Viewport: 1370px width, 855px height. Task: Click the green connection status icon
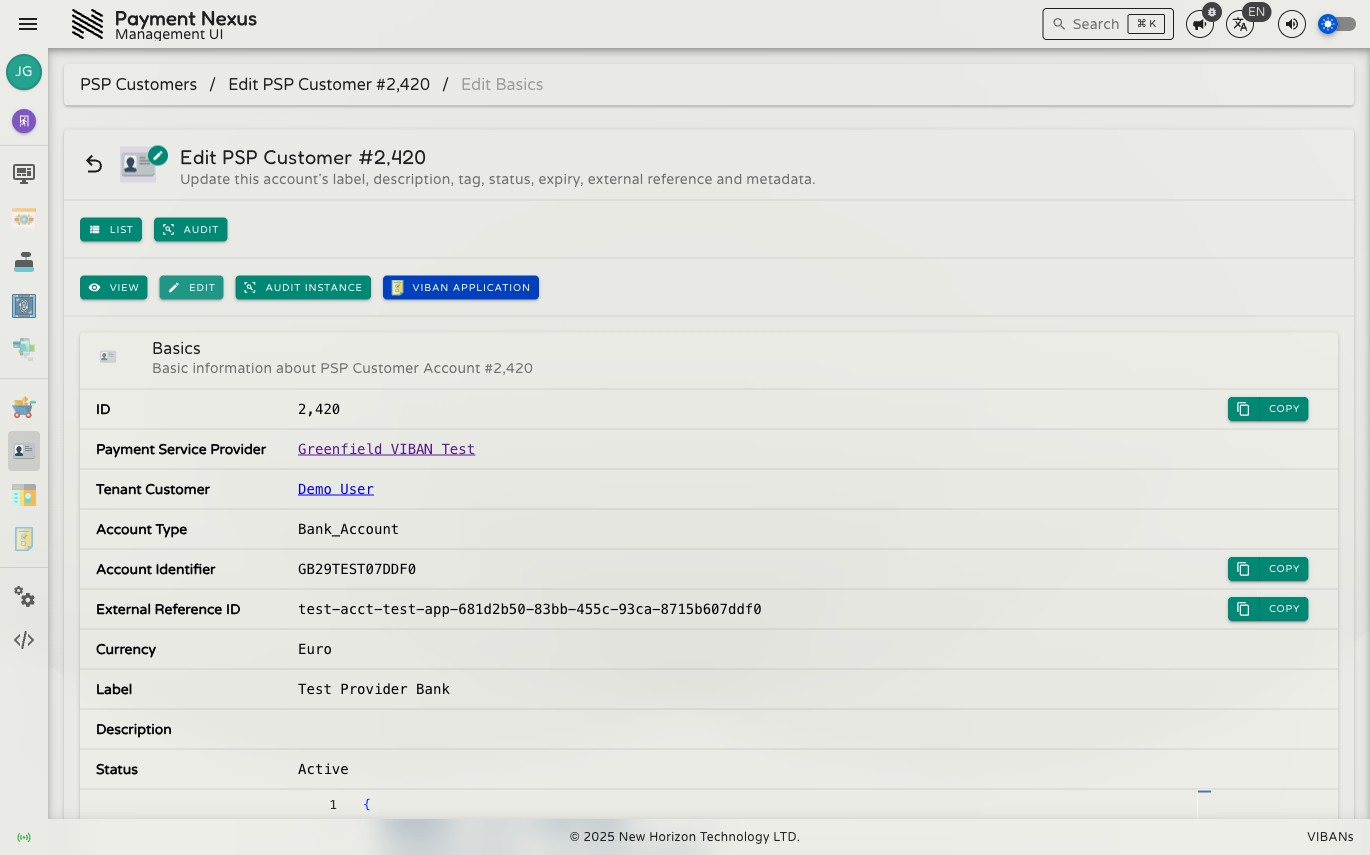(24, 837)
